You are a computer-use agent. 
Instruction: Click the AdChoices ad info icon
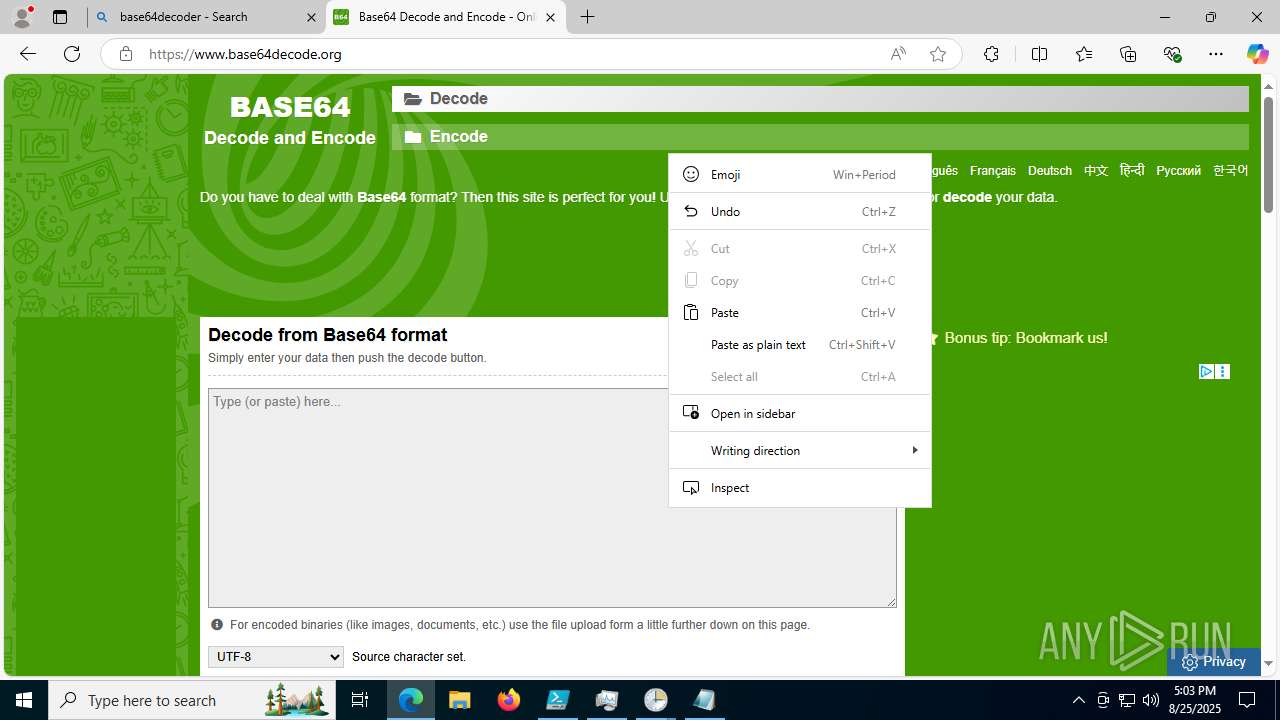(x=1206, y=372)
